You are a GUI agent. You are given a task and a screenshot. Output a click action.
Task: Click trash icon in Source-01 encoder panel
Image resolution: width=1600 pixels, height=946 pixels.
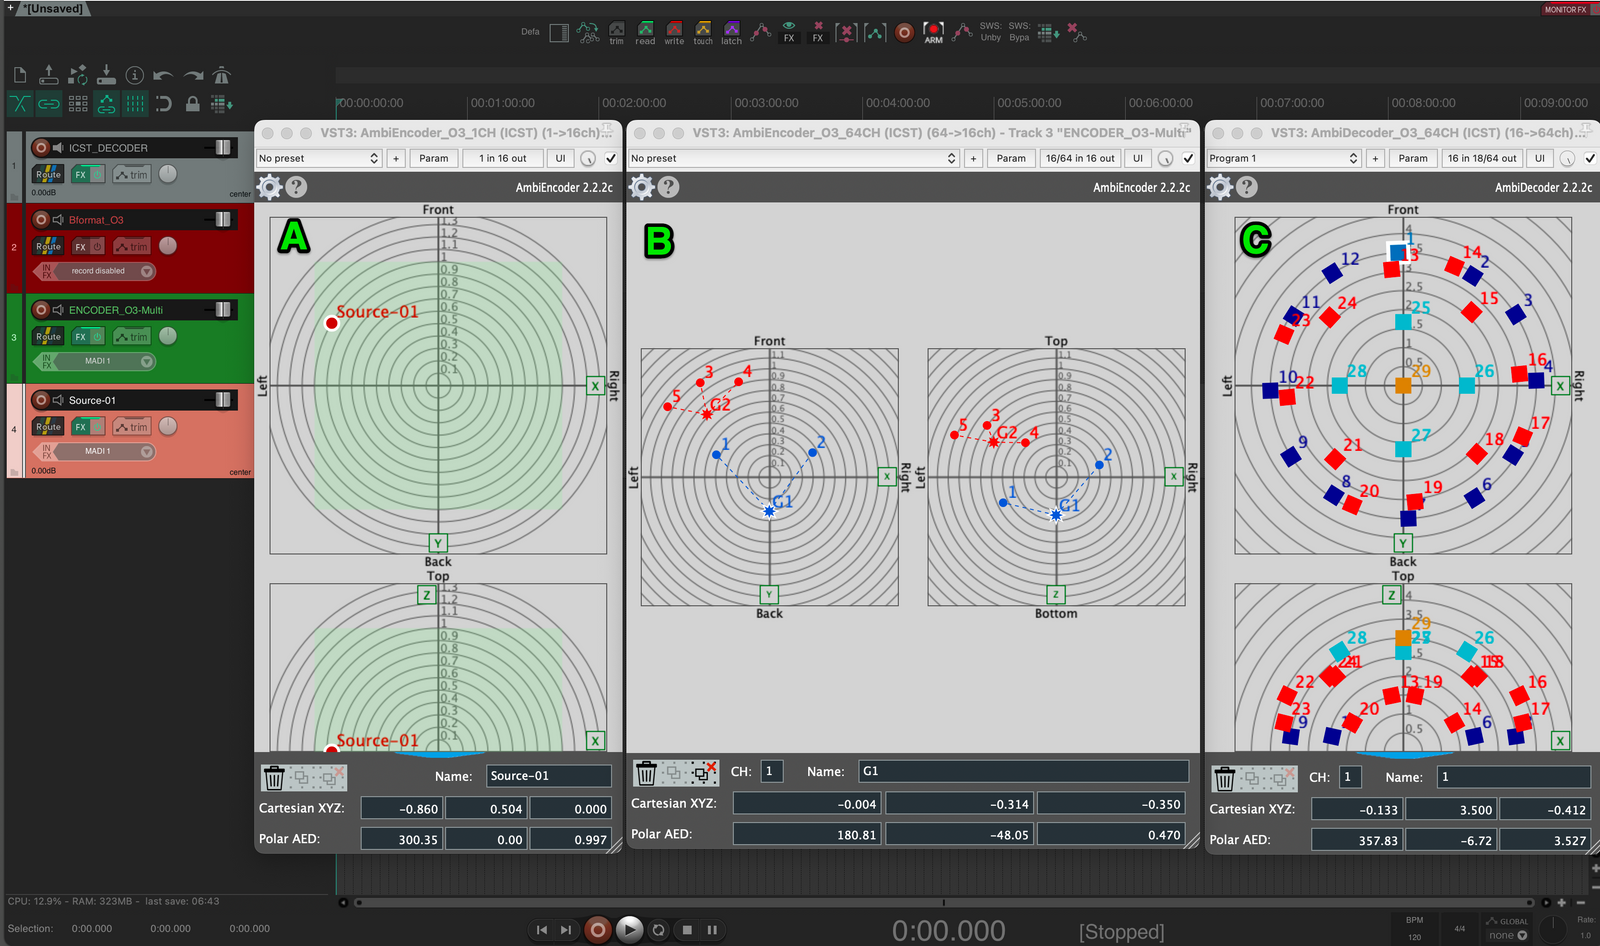click(x=273, y=778)
